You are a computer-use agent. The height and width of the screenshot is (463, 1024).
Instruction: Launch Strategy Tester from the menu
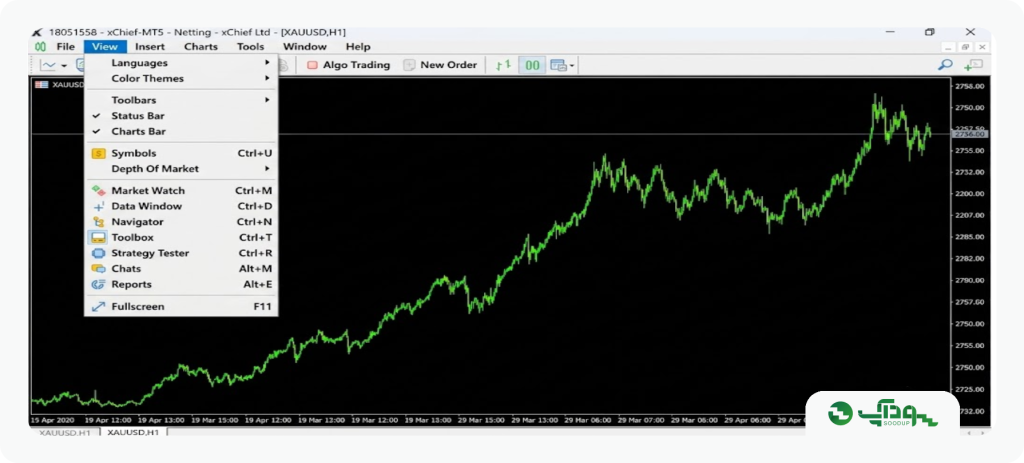coord(182,253)
